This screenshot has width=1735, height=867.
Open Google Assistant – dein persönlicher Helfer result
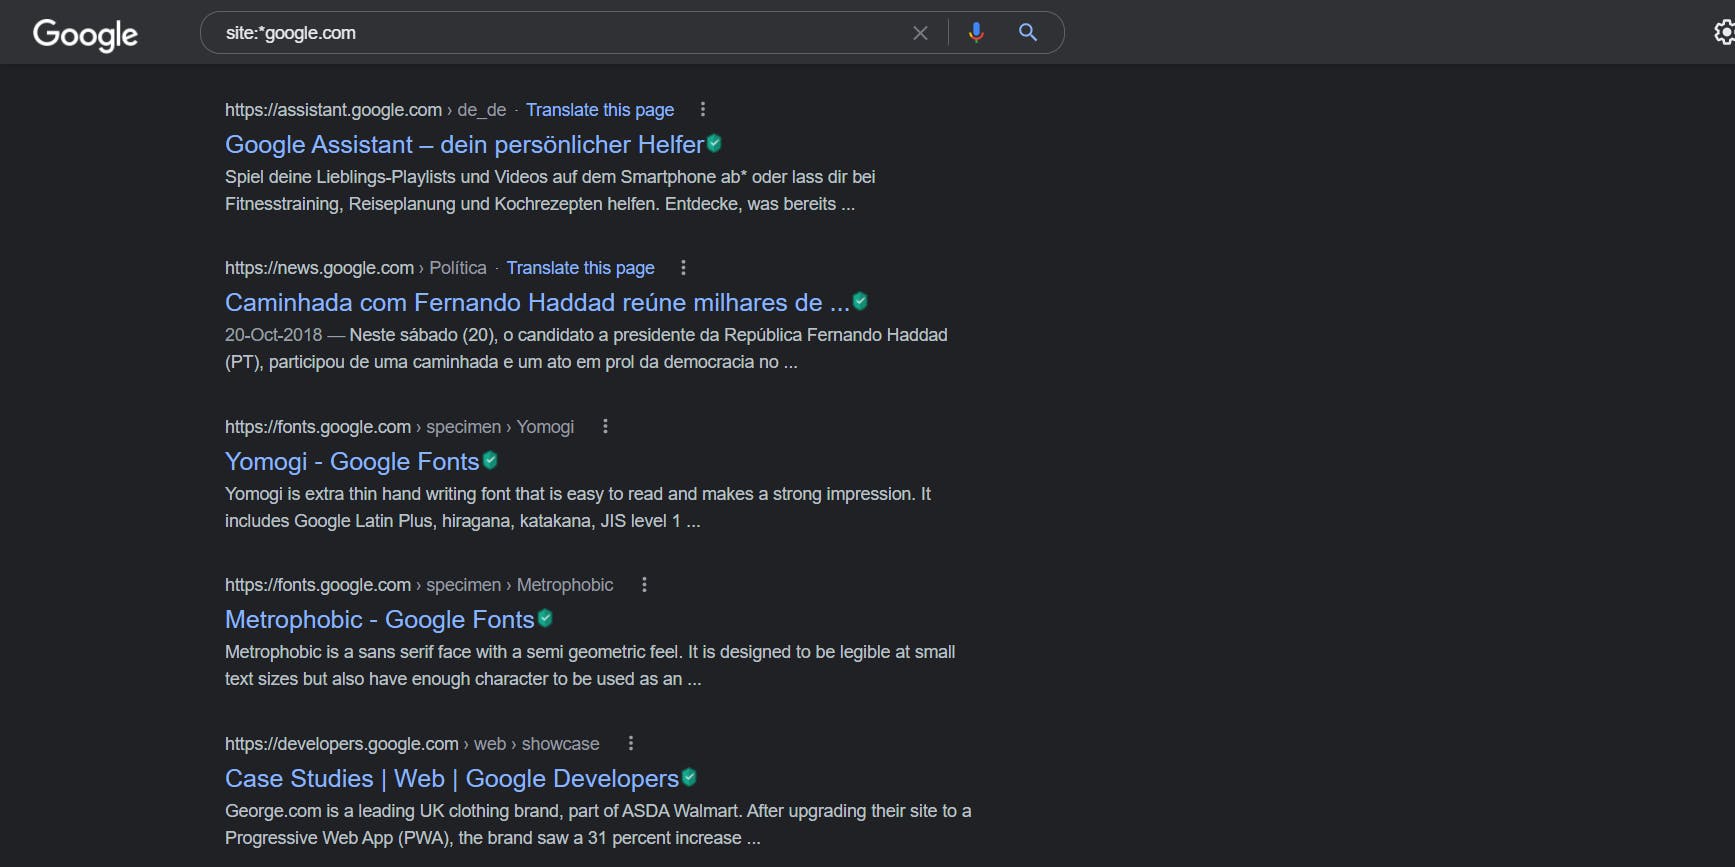(x=464, y=144)
